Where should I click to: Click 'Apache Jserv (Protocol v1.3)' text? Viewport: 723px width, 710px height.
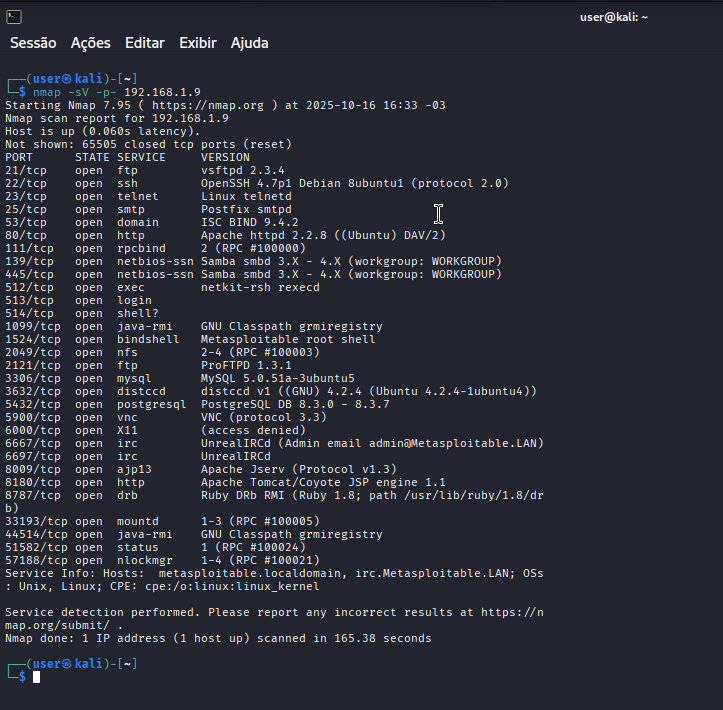[299, 469]
